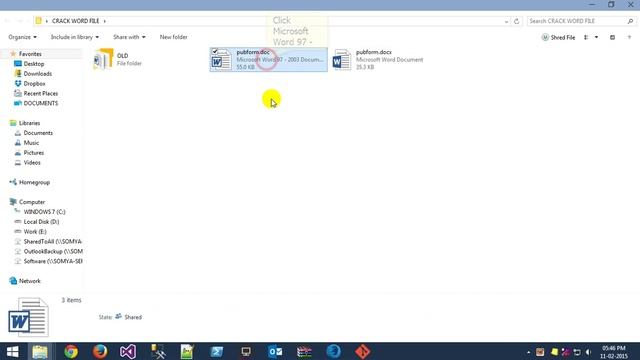The width and height of the screenshot is (640, 360).
Task: Click the Shred File button
Action: (558, 38)
